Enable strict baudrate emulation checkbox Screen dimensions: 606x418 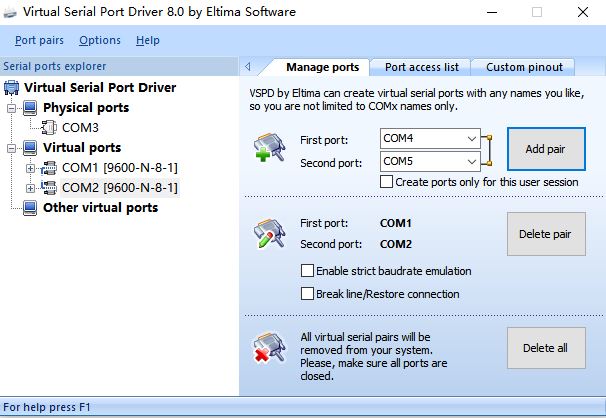tap(308, 271)
